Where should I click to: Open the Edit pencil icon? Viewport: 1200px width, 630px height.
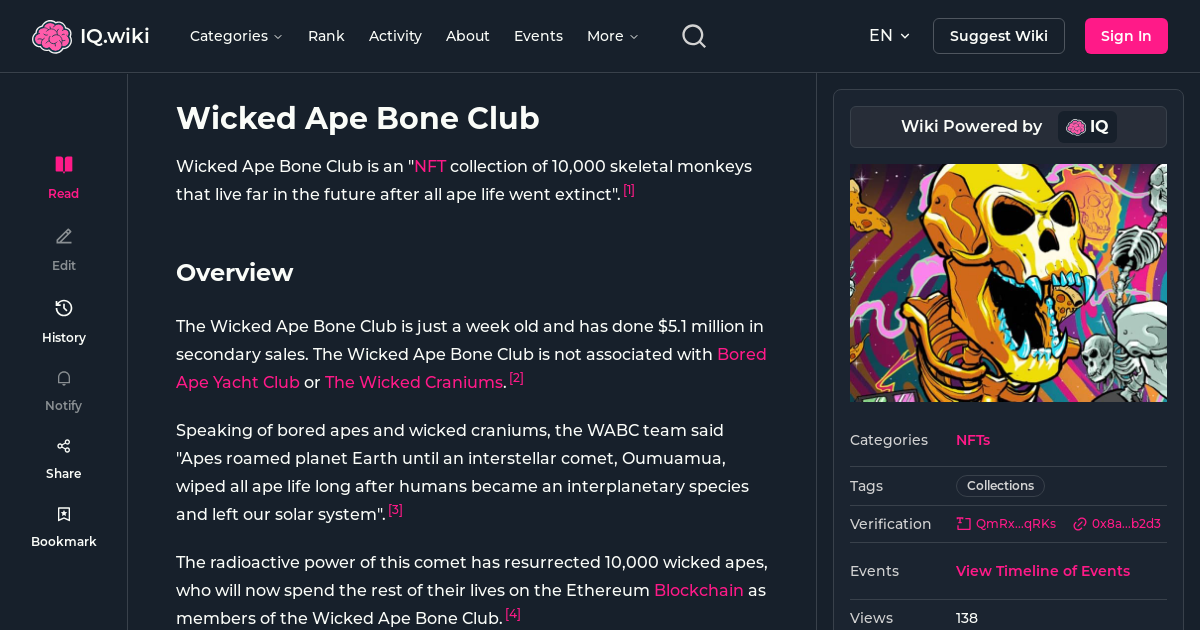click(63, 236)
